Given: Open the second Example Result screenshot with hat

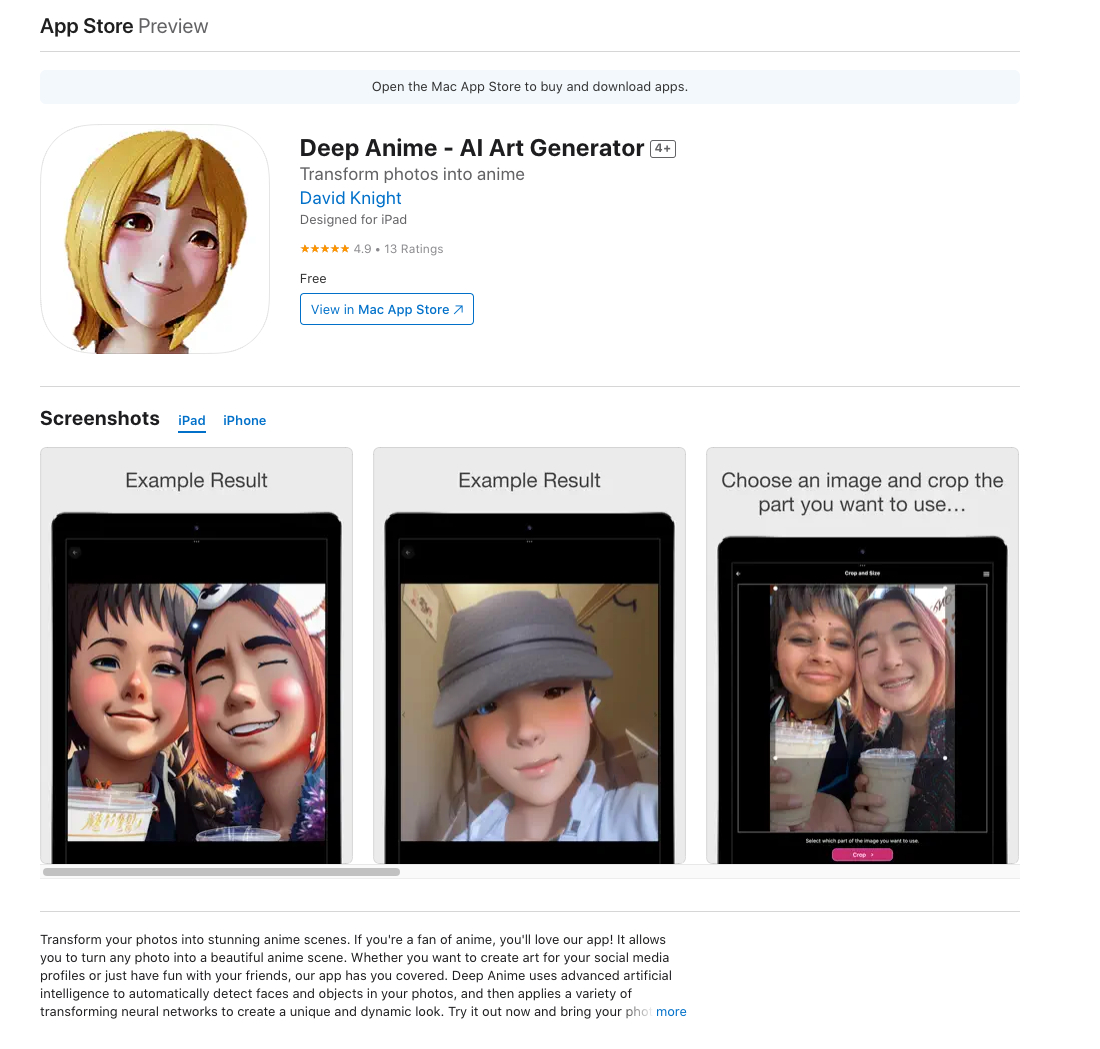Looking at the screenshot, I should [x=529, y=655].
